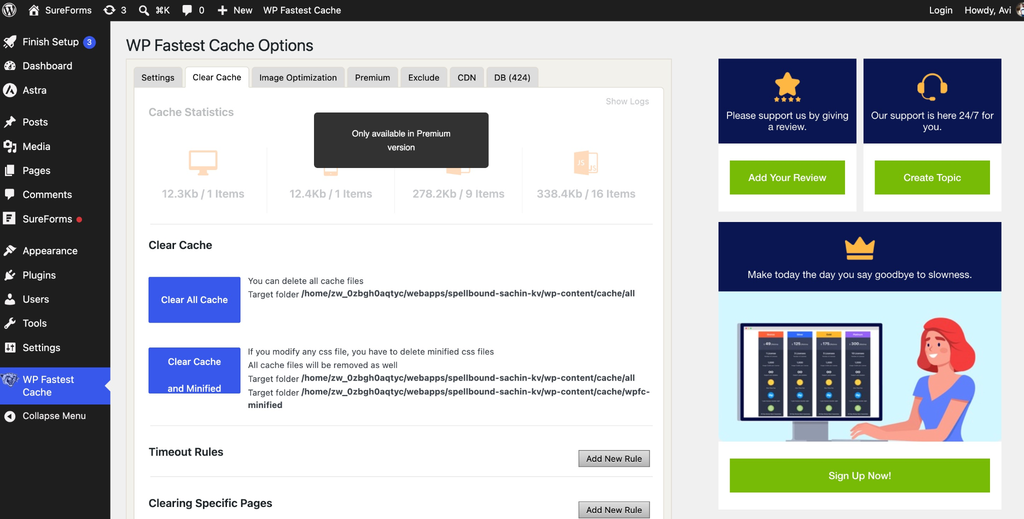This screenshot has height=519, width=1024.
Task: Open the CDN tab
Action: (x=466, y=77)
